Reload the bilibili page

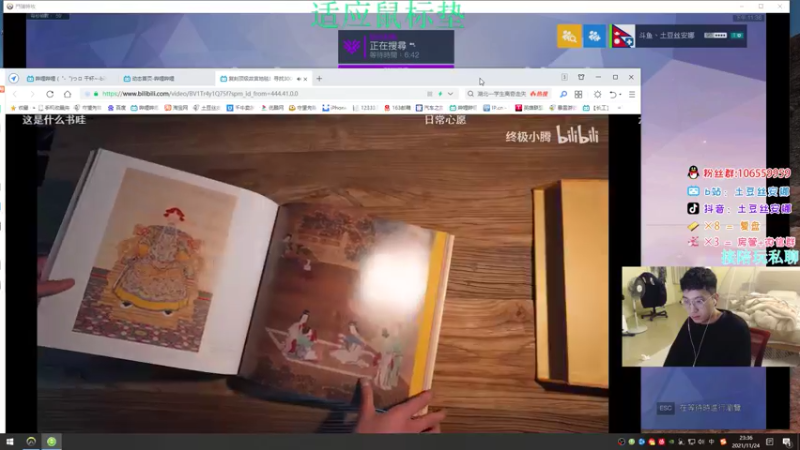pyautogui.click(x=50, y=94)
